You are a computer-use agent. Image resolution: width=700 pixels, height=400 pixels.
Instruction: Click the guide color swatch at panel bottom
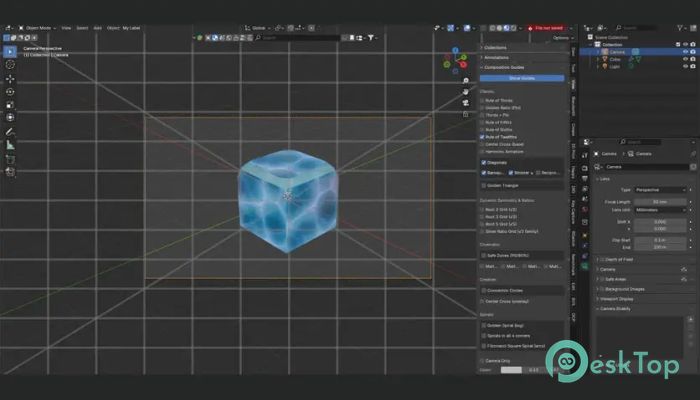click(511, 370)
